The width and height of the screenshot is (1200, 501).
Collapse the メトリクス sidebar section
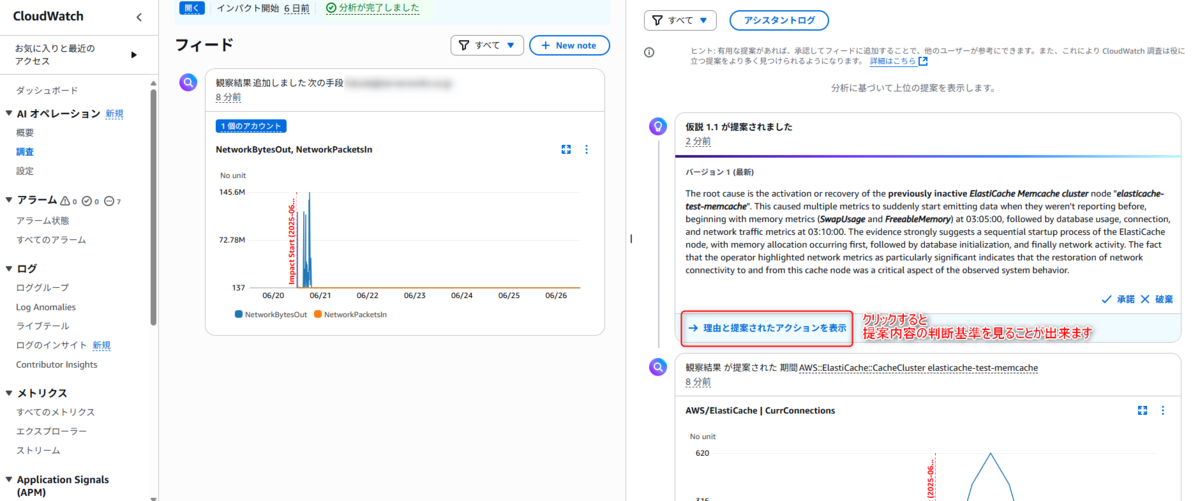tap(9, 393)
